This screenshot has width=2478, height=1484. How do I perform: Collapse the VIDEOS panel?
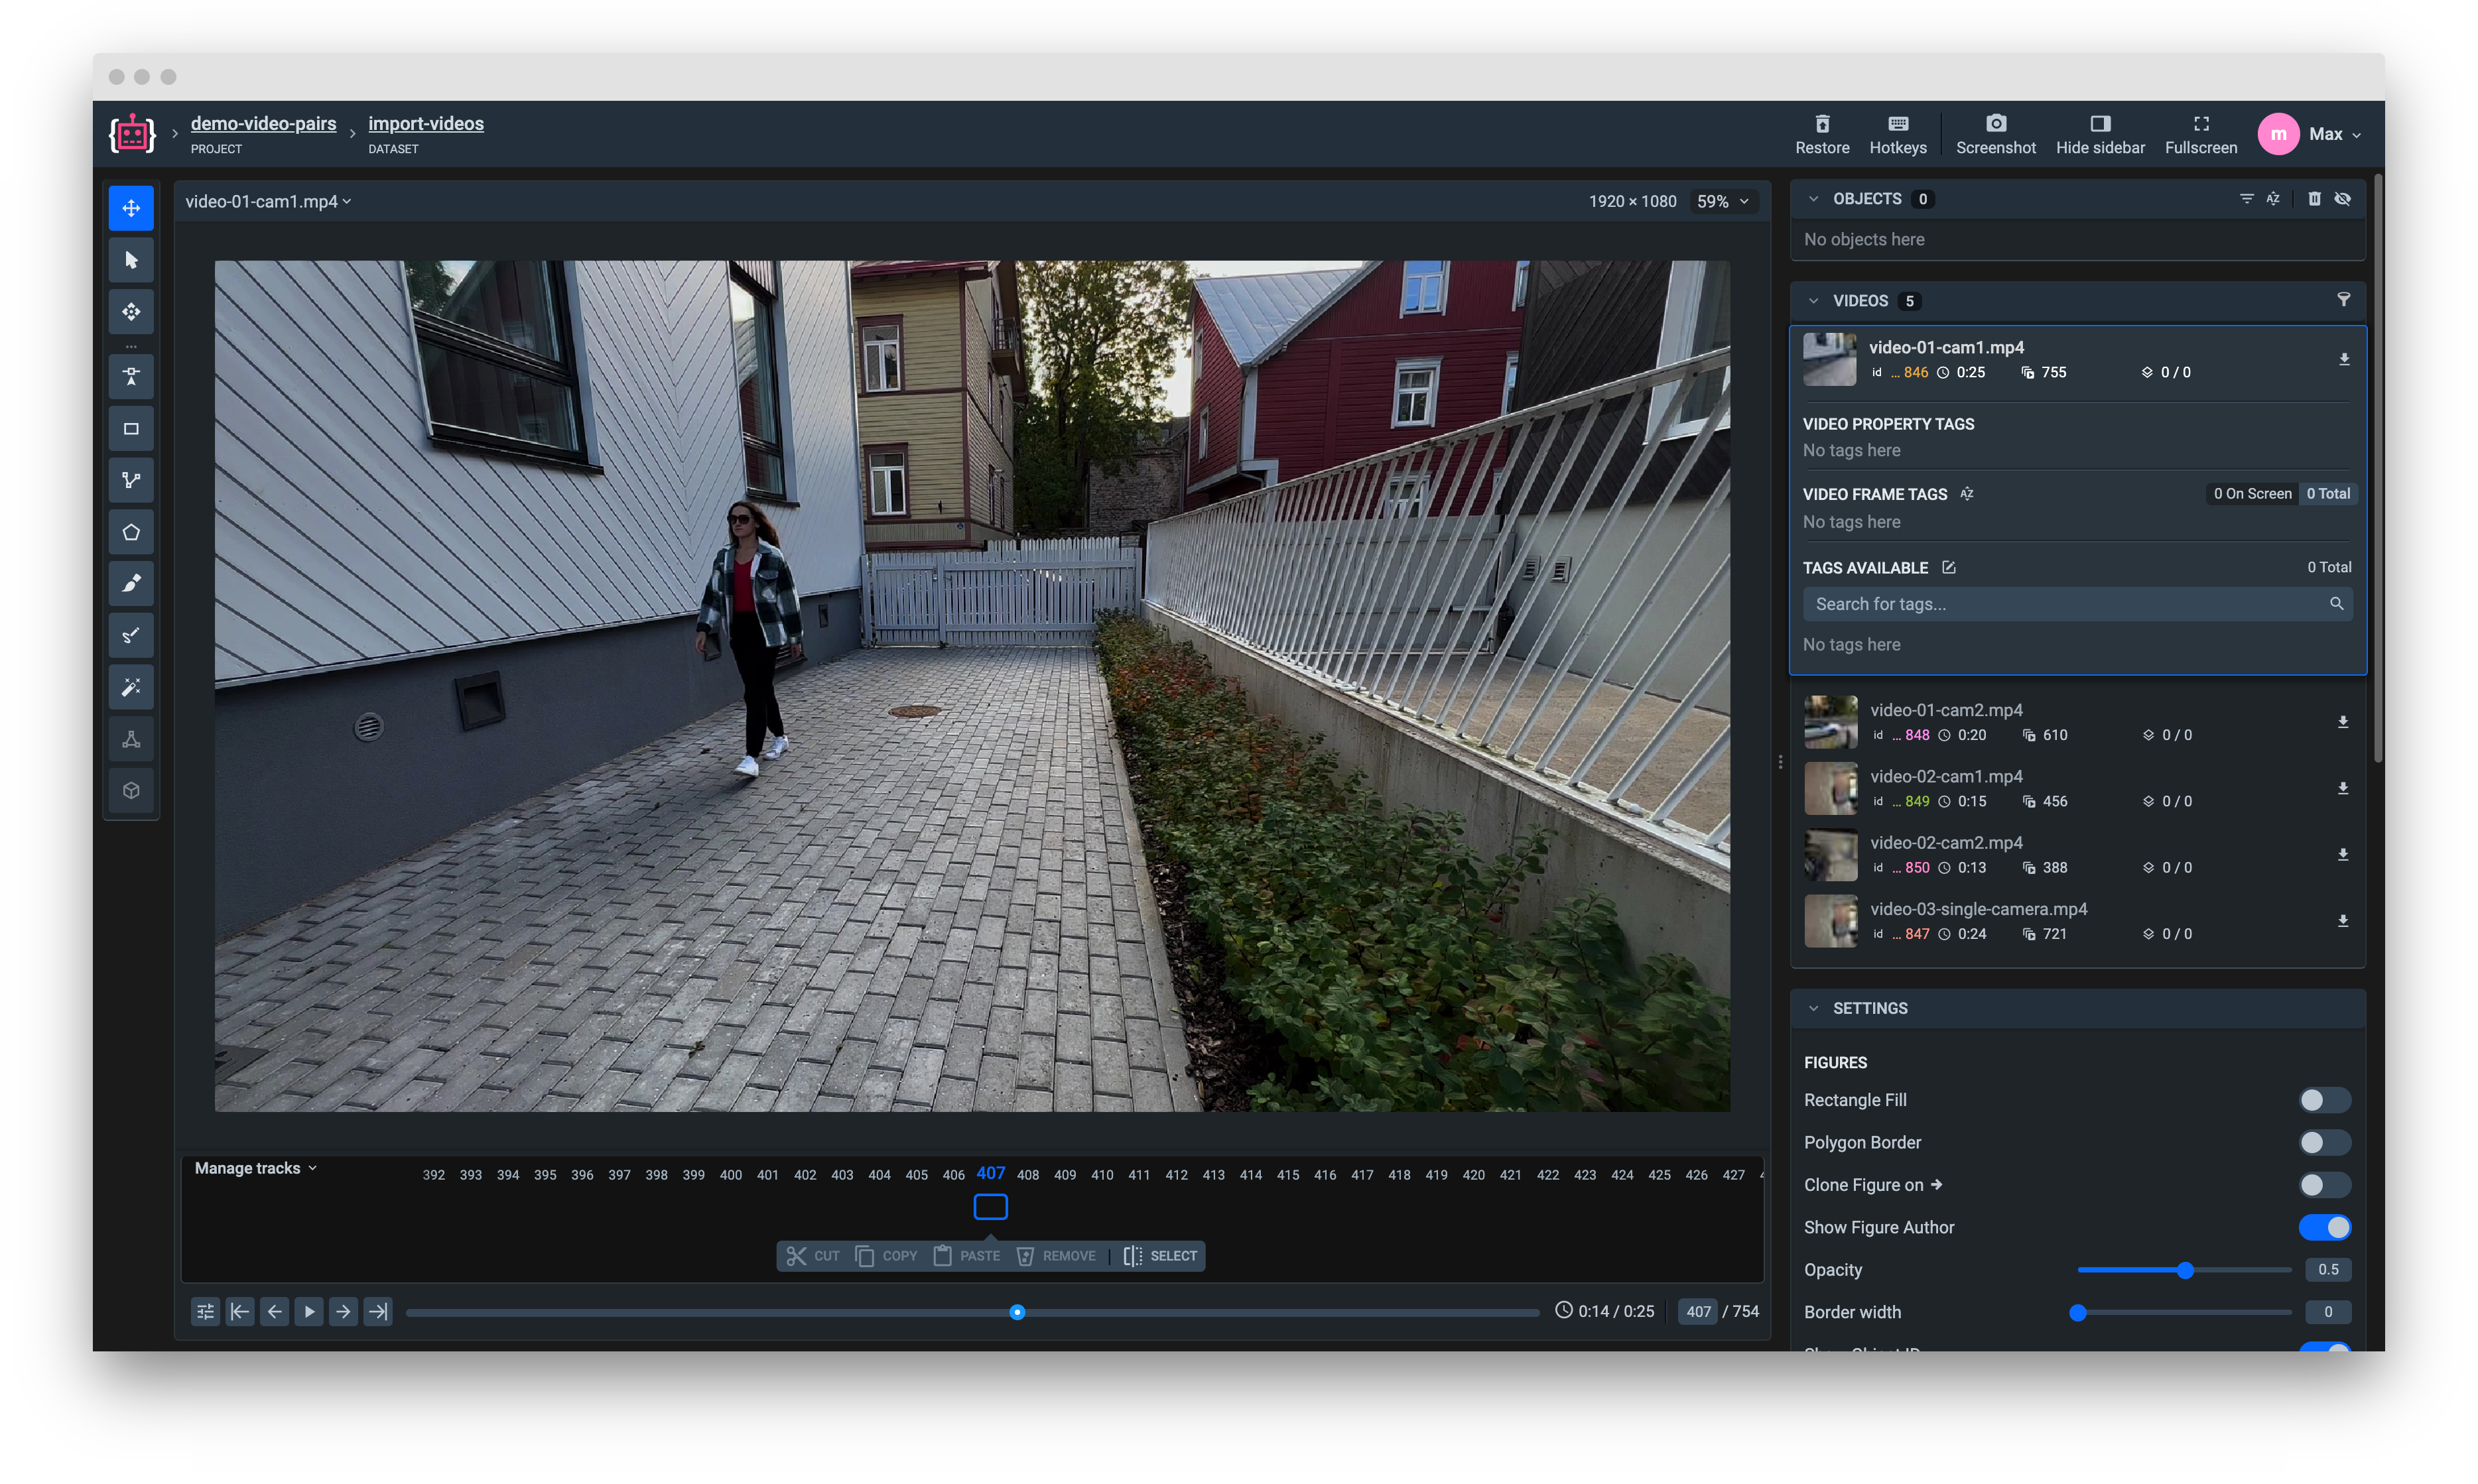pyautogui.click(x=1813, y=301)
